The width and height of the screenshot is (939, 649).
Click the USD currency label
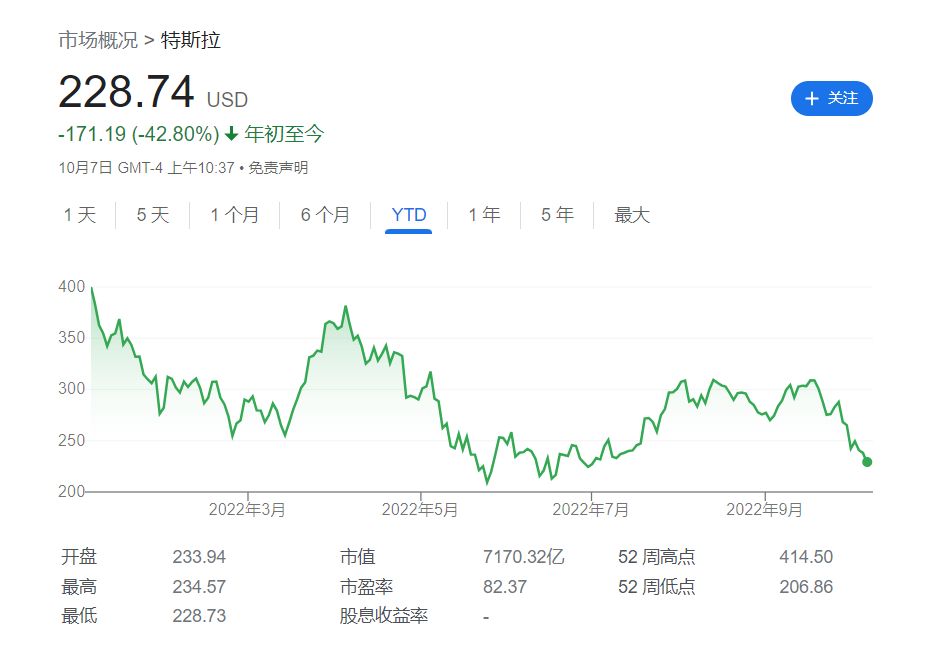point(228,99)
